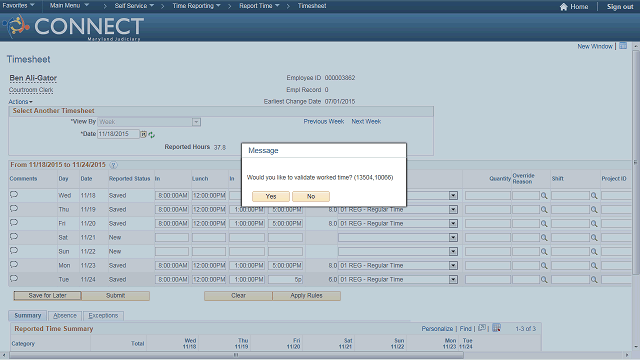Click the Shift lookup icon in the Tue row
The image size is (640, 360).
pyautogui.click(x=594, y=280)
